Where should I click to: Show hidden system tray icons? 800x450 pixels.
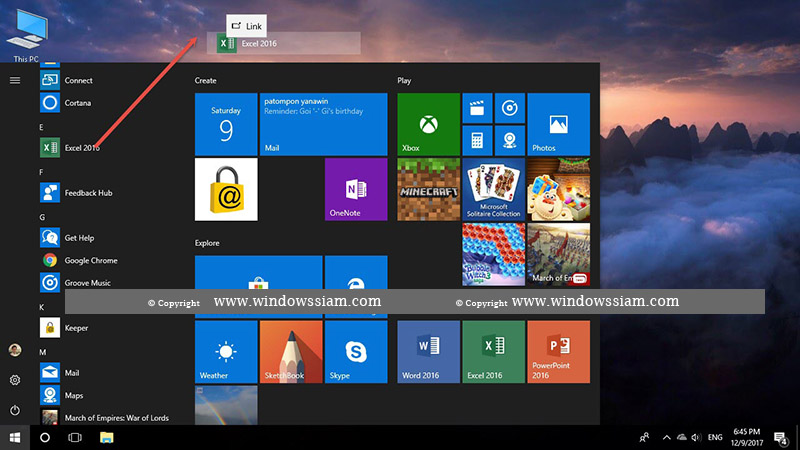tap(666, 437)
